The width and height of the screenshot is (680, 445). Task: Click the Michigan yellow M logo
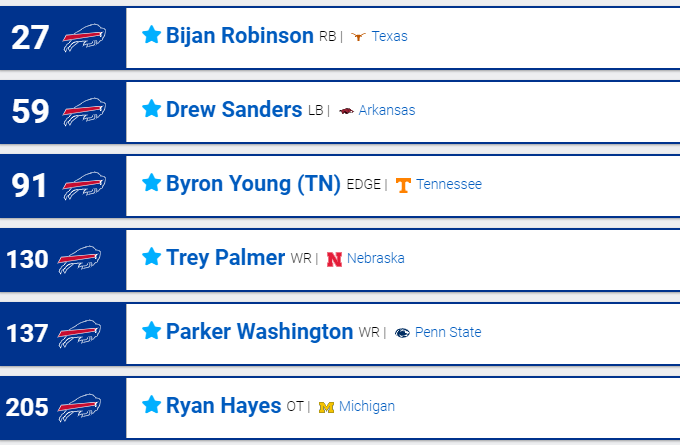(x=326, y=407)
